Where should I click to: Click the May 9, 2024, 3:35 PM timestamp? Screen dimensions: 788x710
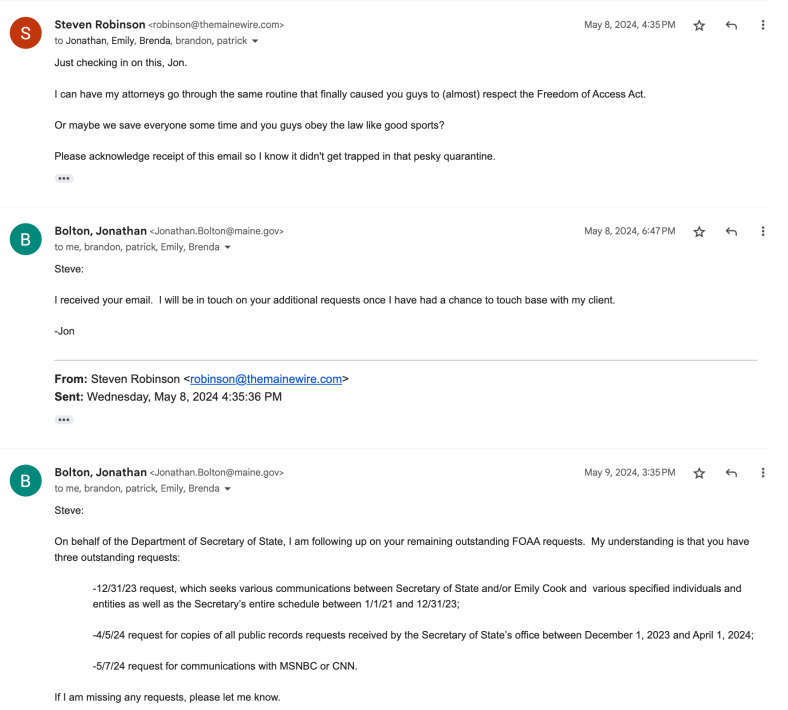coord(629,473)
